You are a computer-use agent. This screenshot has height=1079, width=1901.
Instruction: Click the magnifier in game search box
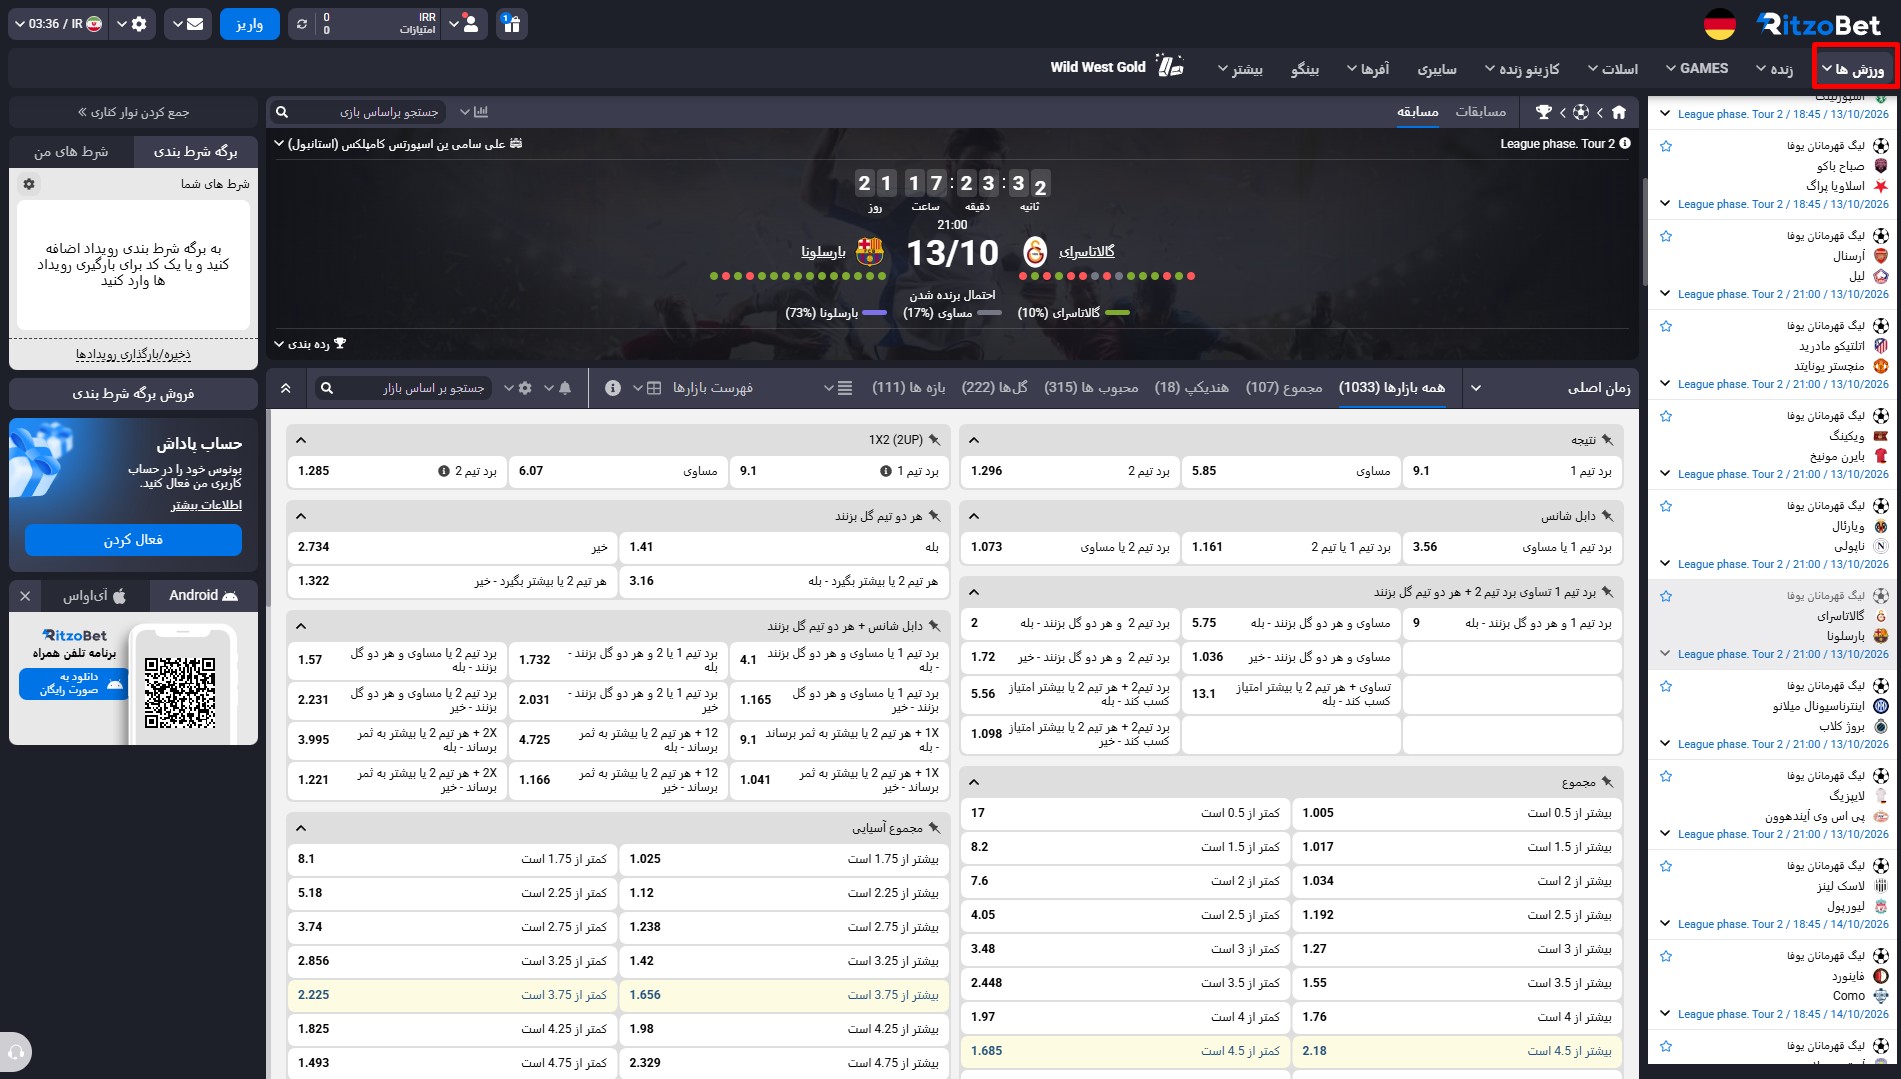coord(282,112)
